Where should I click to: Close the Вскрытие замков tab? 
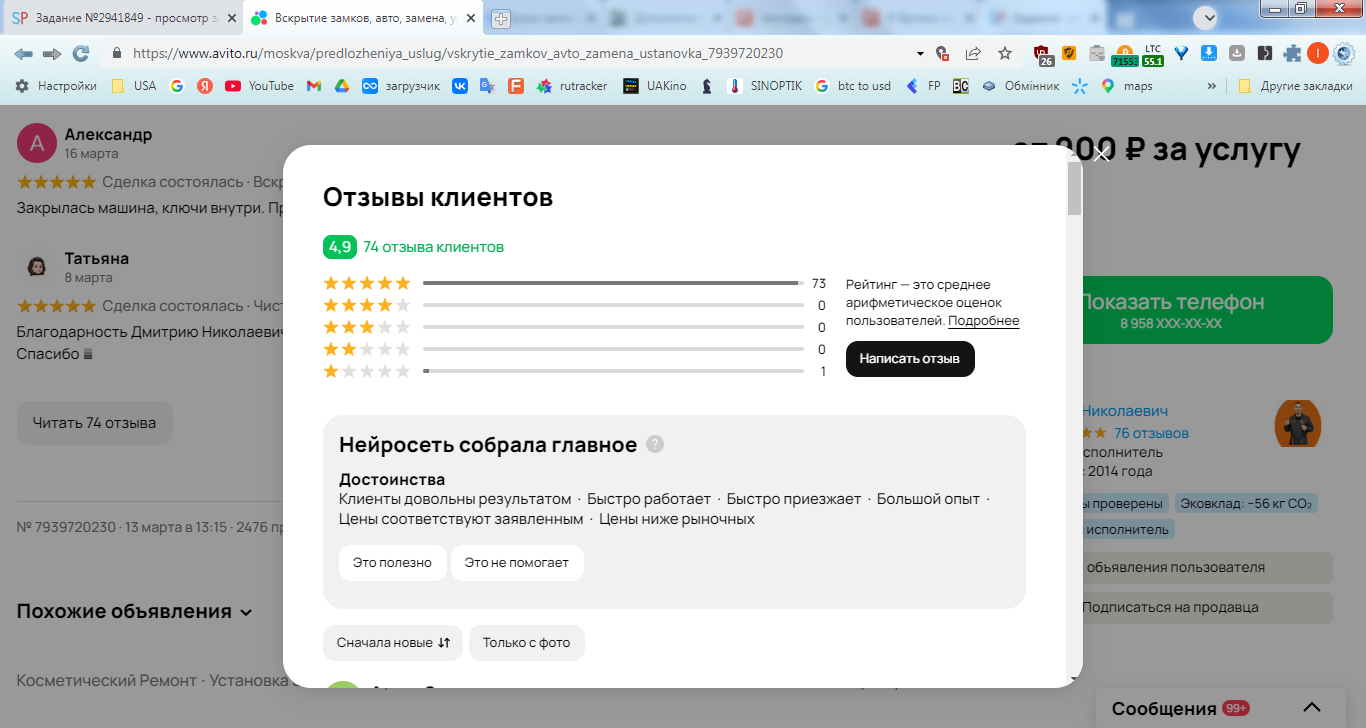pyautogui.click(x=472, y=18)
